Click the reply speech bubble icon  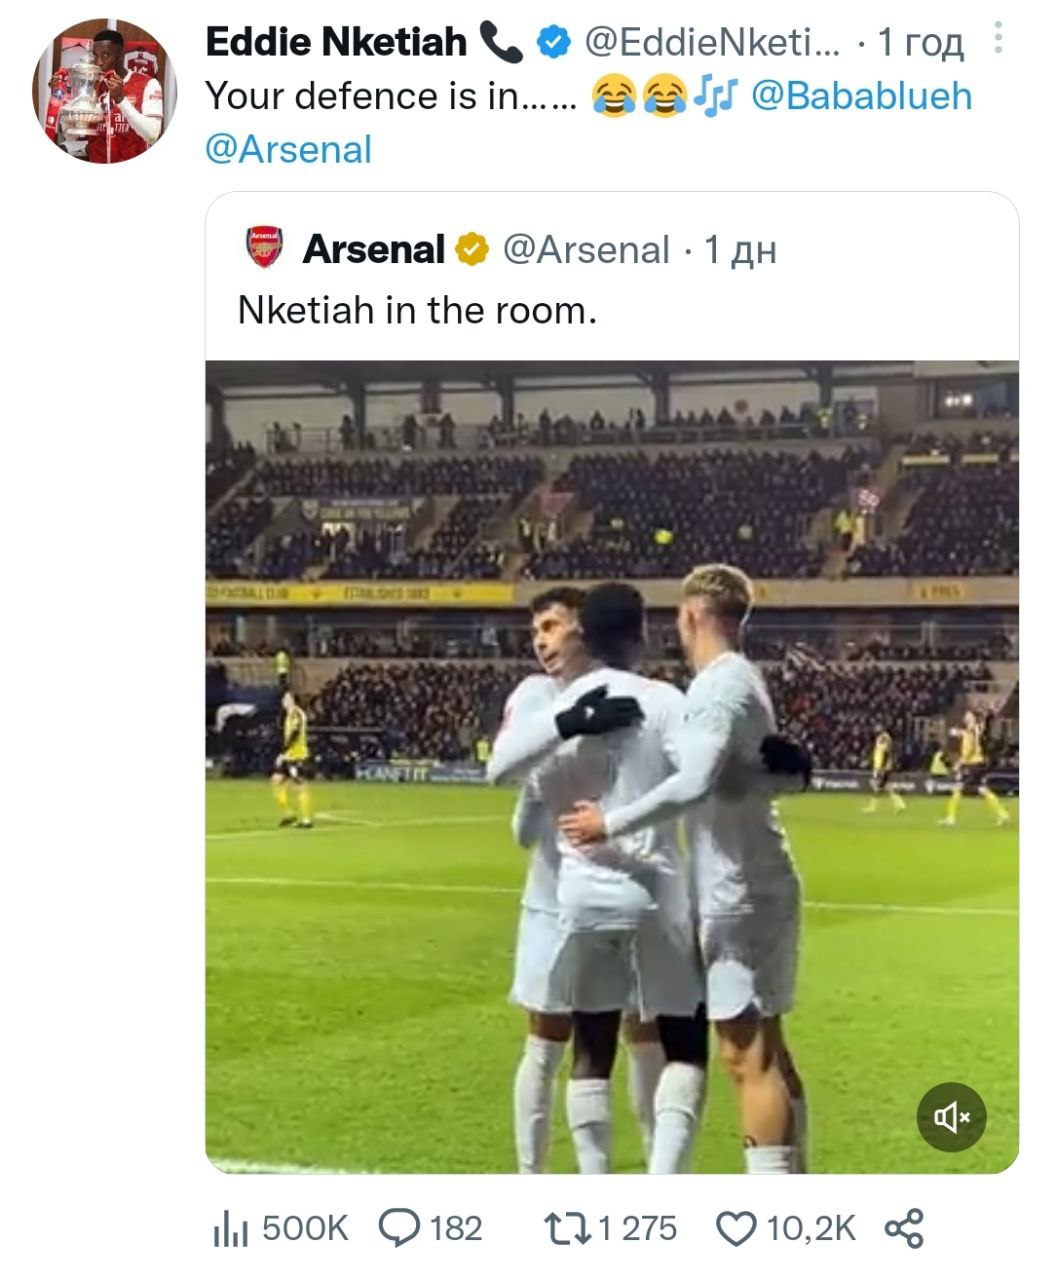coord(399,1228)
